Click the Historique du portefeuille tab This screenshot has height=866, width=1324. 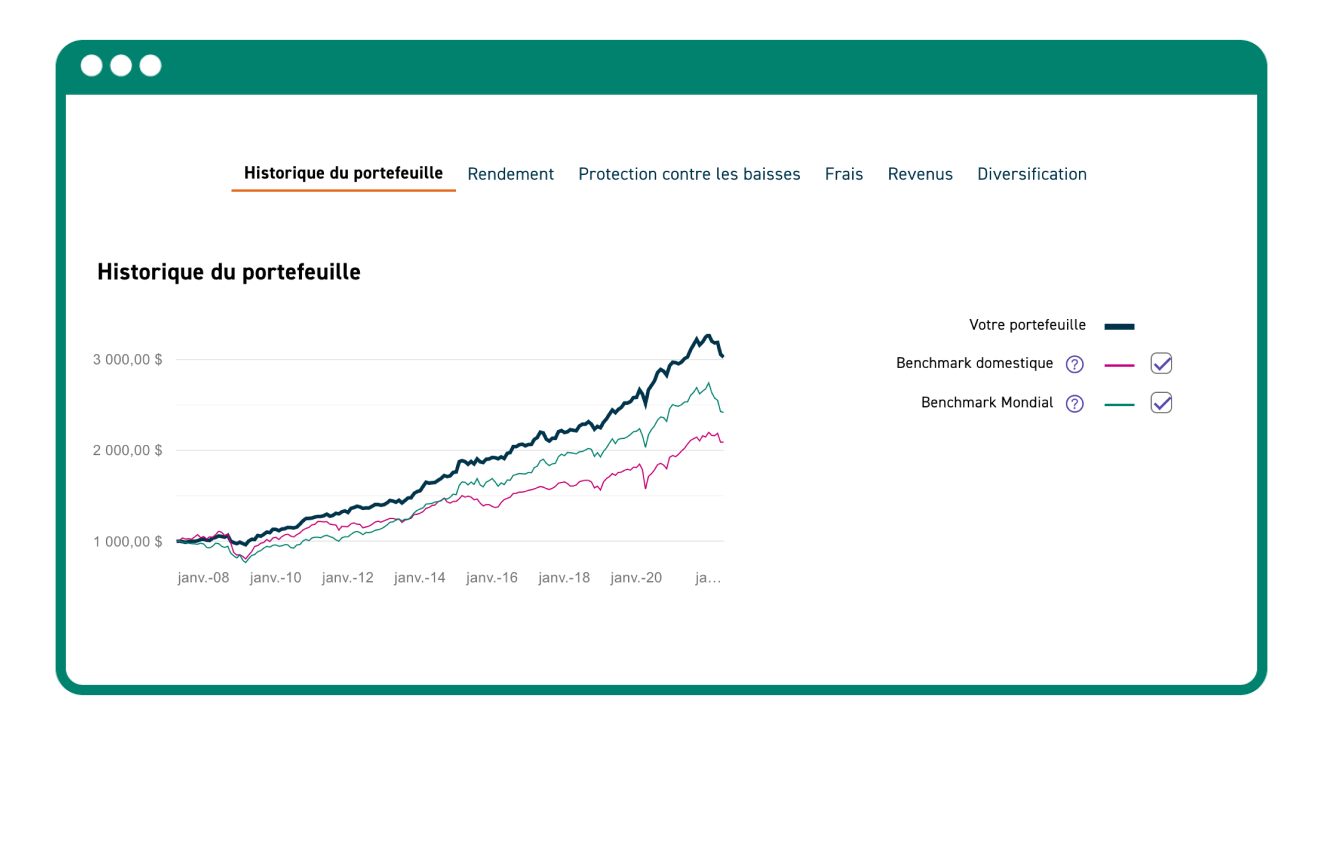click(x=343, y=172)
